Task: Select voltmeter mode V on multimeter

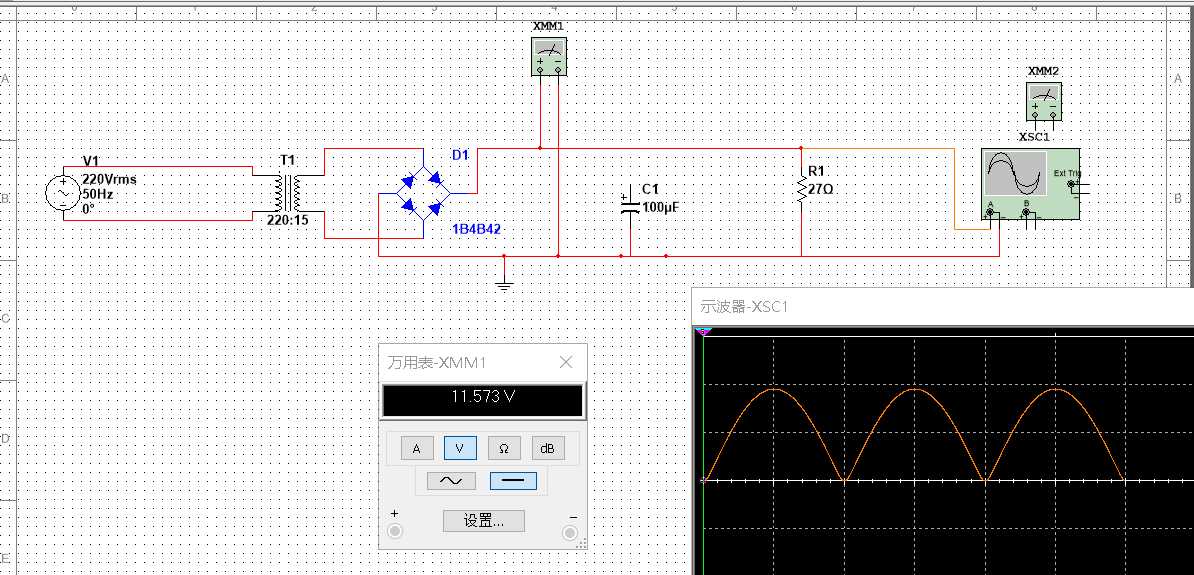Action: point(460,449)
